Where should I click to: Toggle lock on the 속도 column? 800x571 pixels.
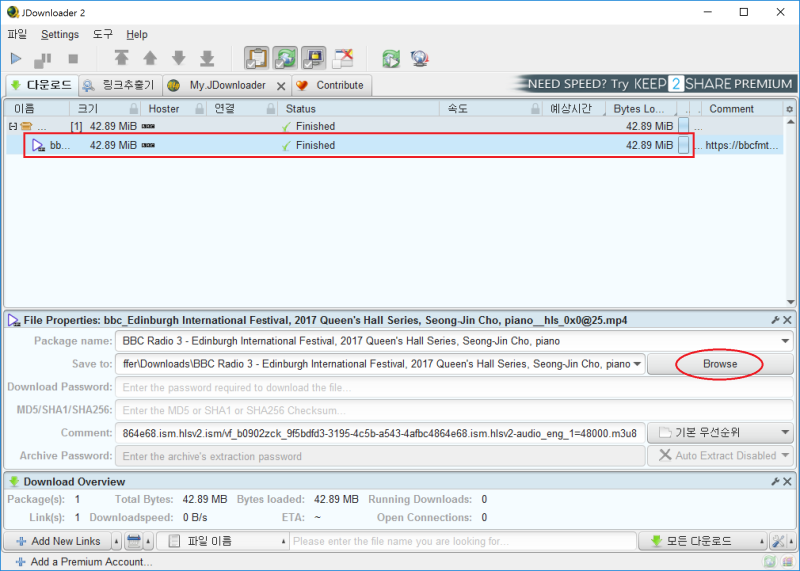click(535, 109)
